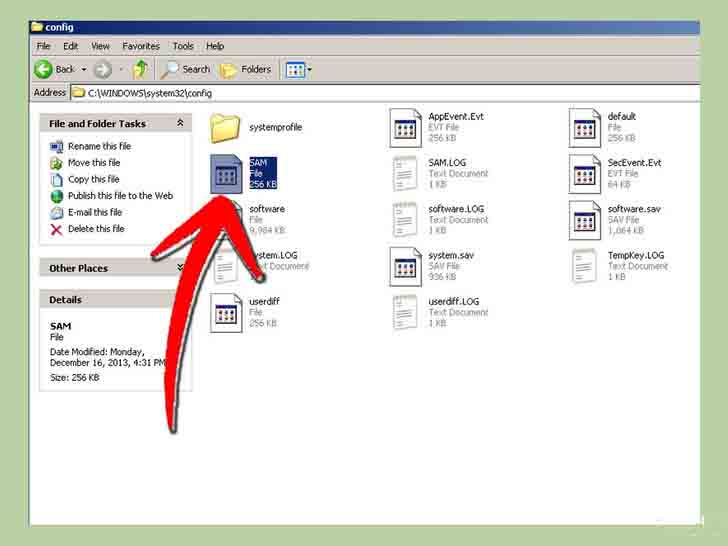
Task: Click Delete this file
Action: point(96,229)
